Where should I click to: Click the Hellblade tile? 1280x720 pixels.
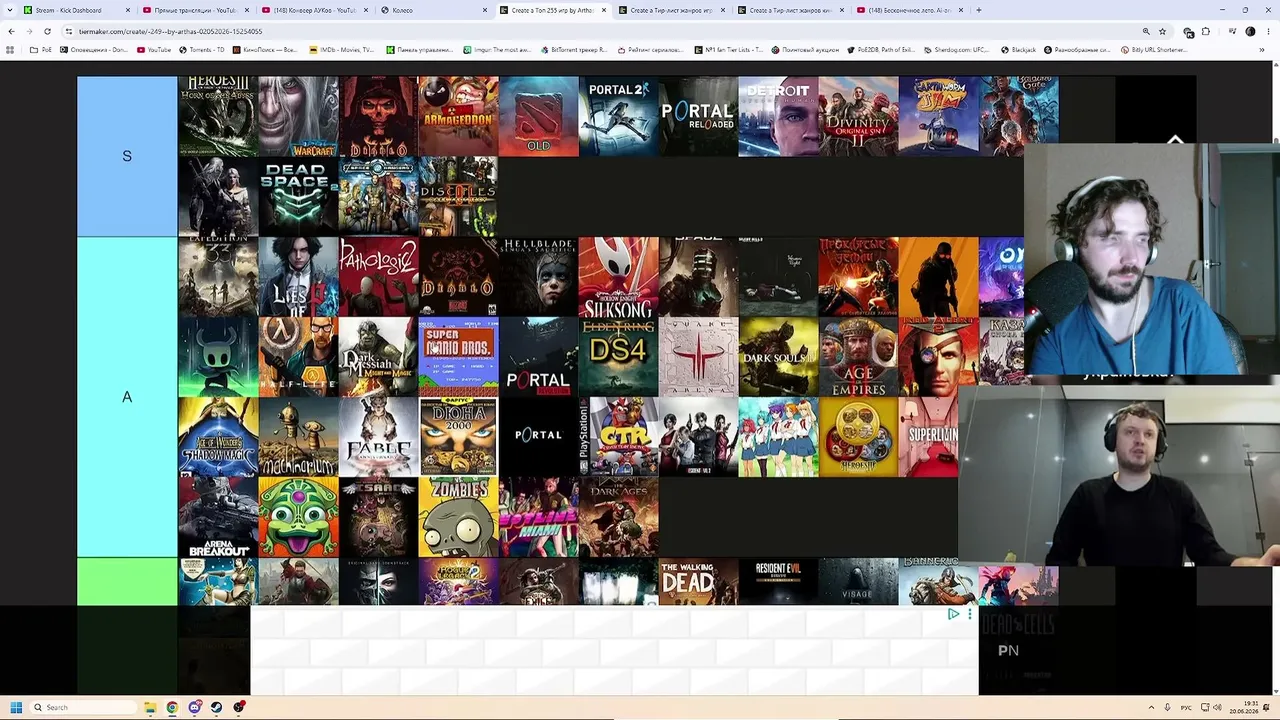[538, 277]
